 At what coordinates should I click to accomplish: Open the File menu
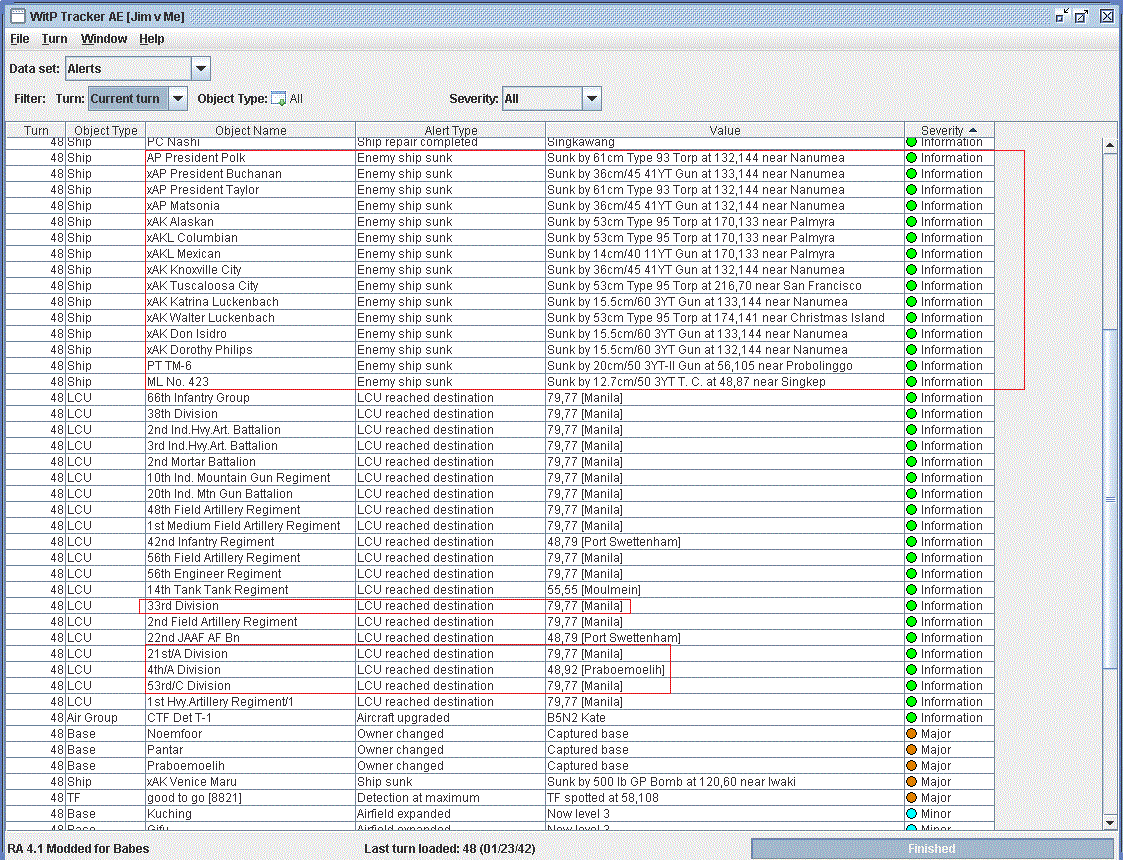click(19, 39)
